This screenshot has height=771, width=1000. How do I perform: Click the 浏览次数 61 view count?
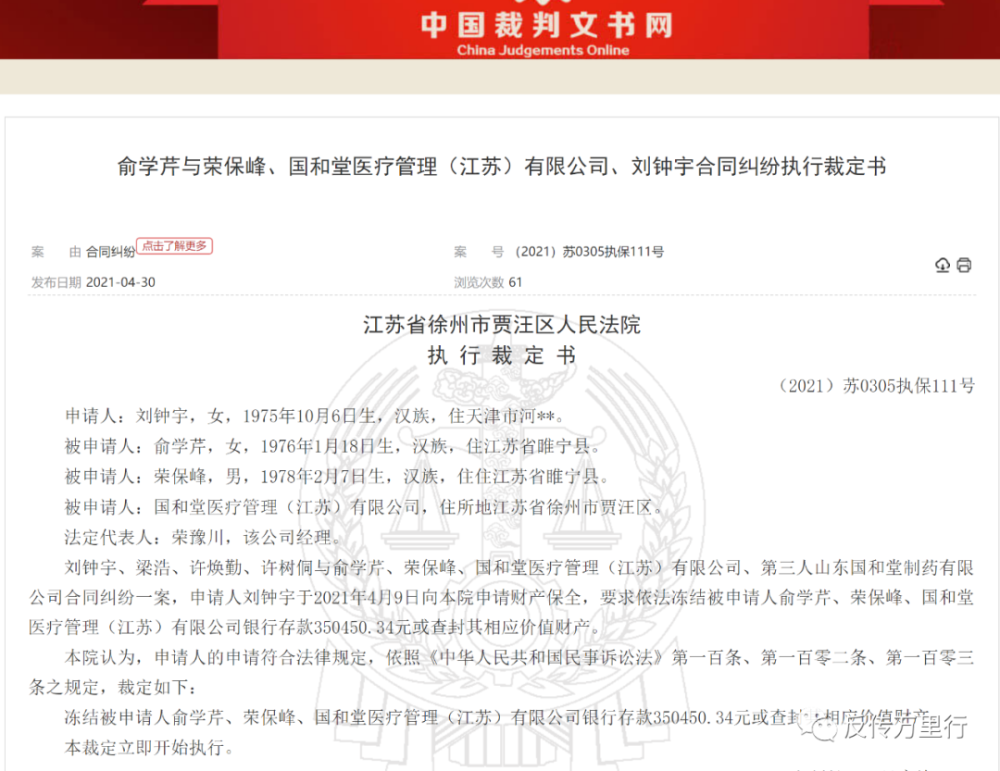pos(488,283)
